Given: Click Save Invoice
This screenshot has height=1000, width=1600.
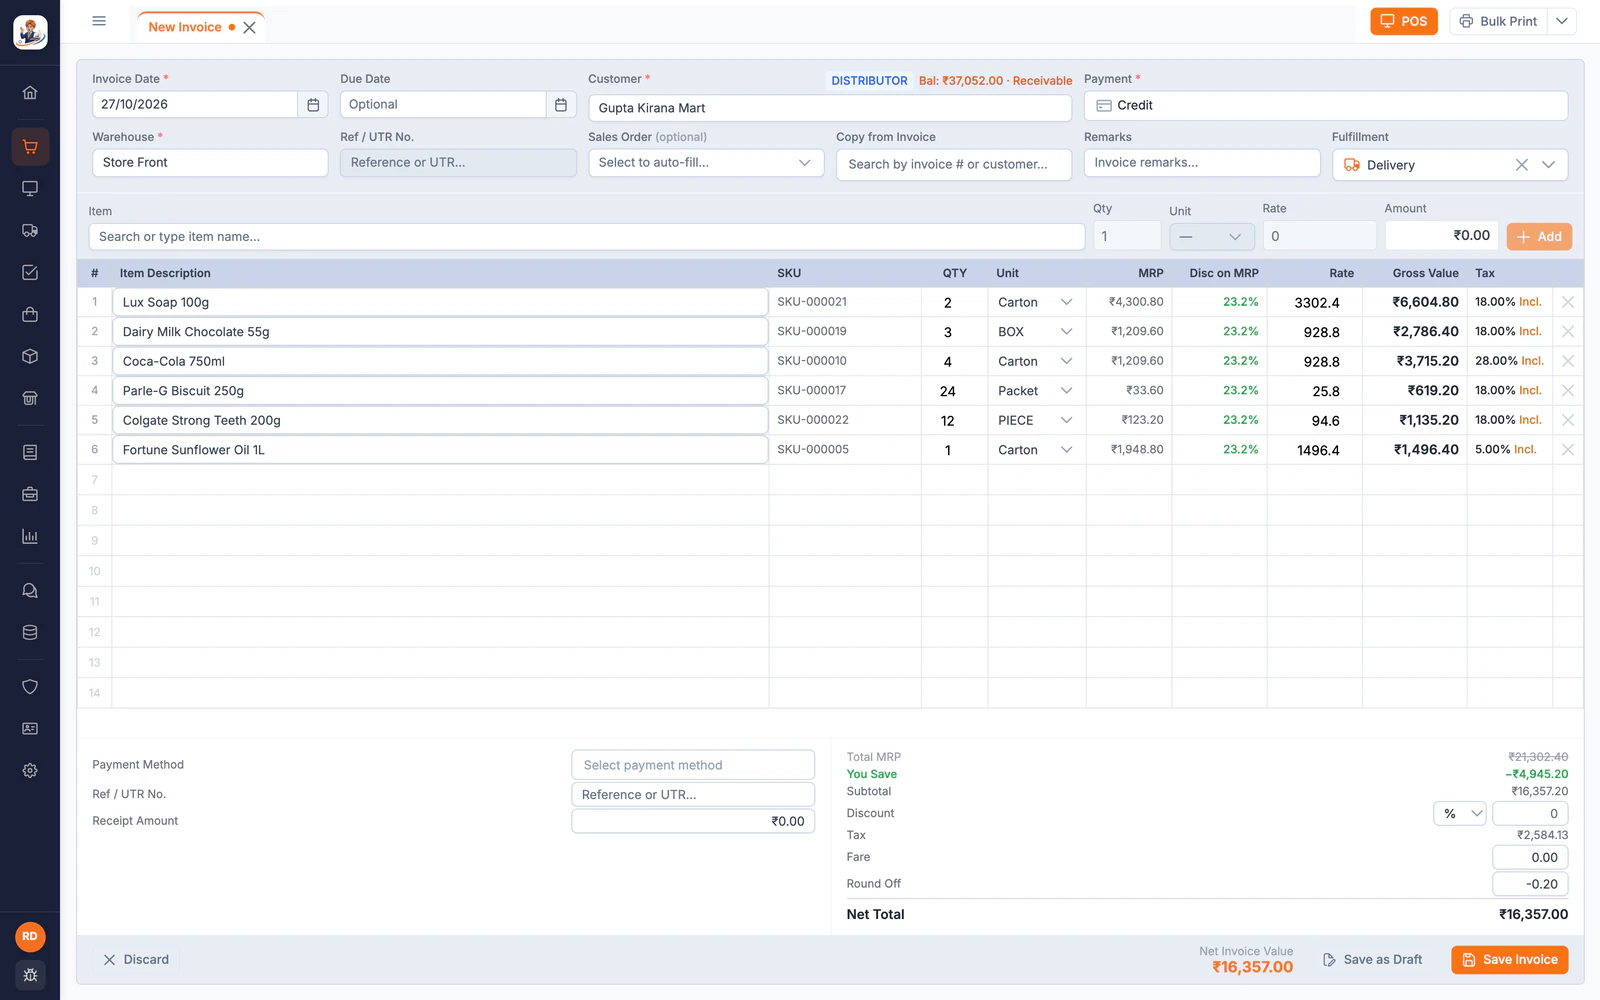Looking at the screenshot, I should click(1510, 960).
